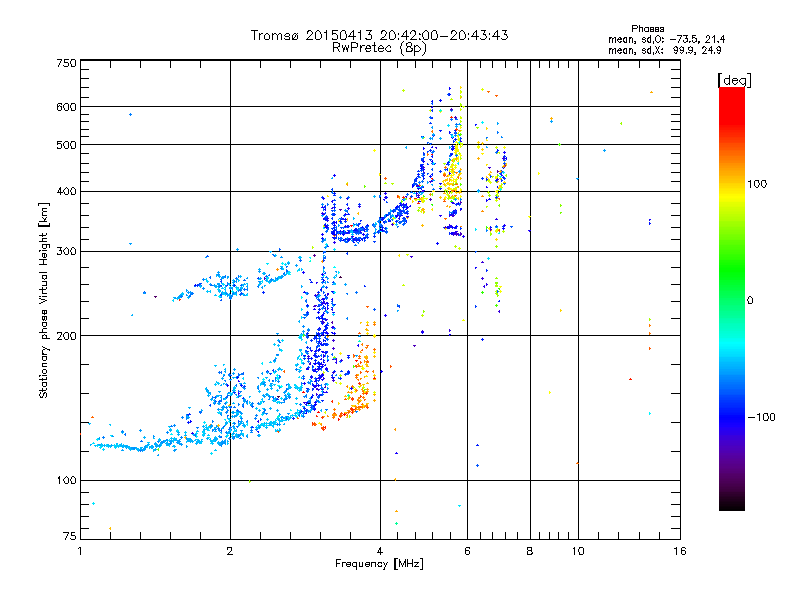The height and width of the screenshot is (600, 800).
Task: Click the y-axis tick '600'
Action: pyautogui.click(x=66, y=107)
